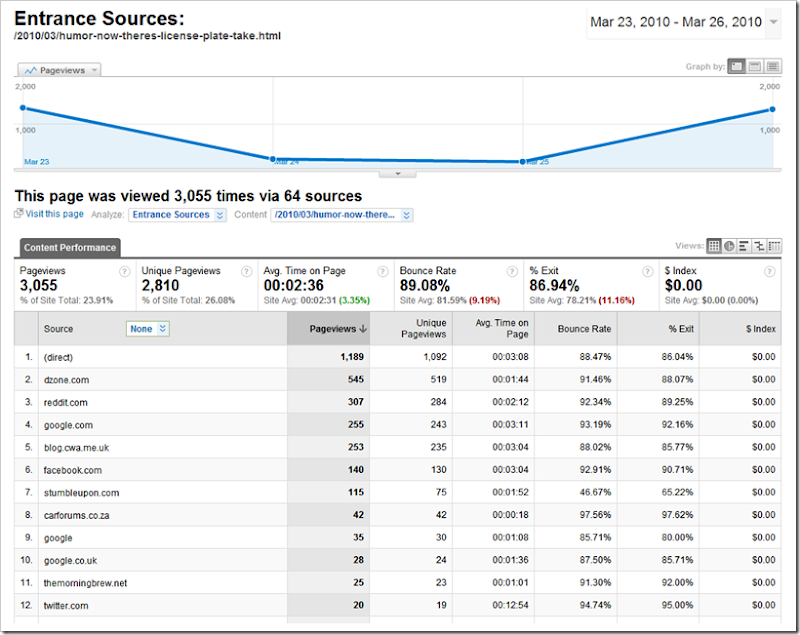Set graph by week
The image size is (800, 635).
click(x=755, y=66)
